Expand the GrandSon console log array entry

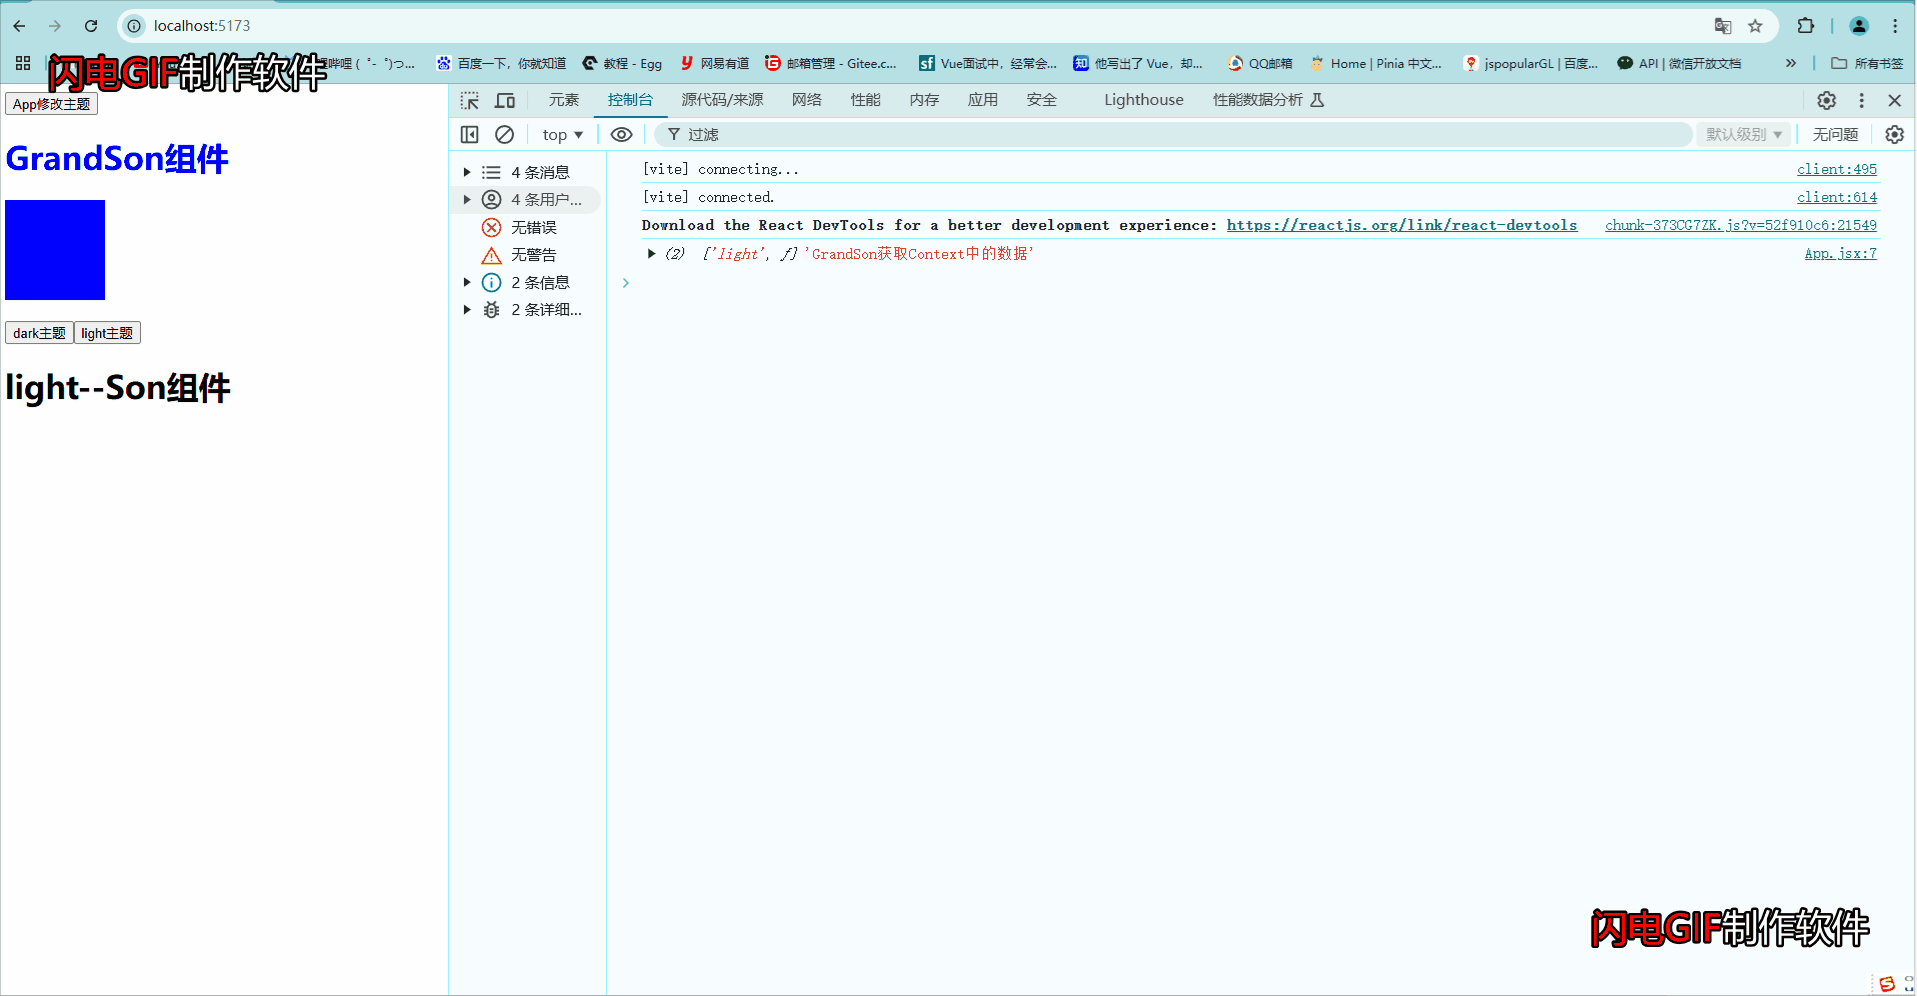pyautogui.click(x=651, y=253)
